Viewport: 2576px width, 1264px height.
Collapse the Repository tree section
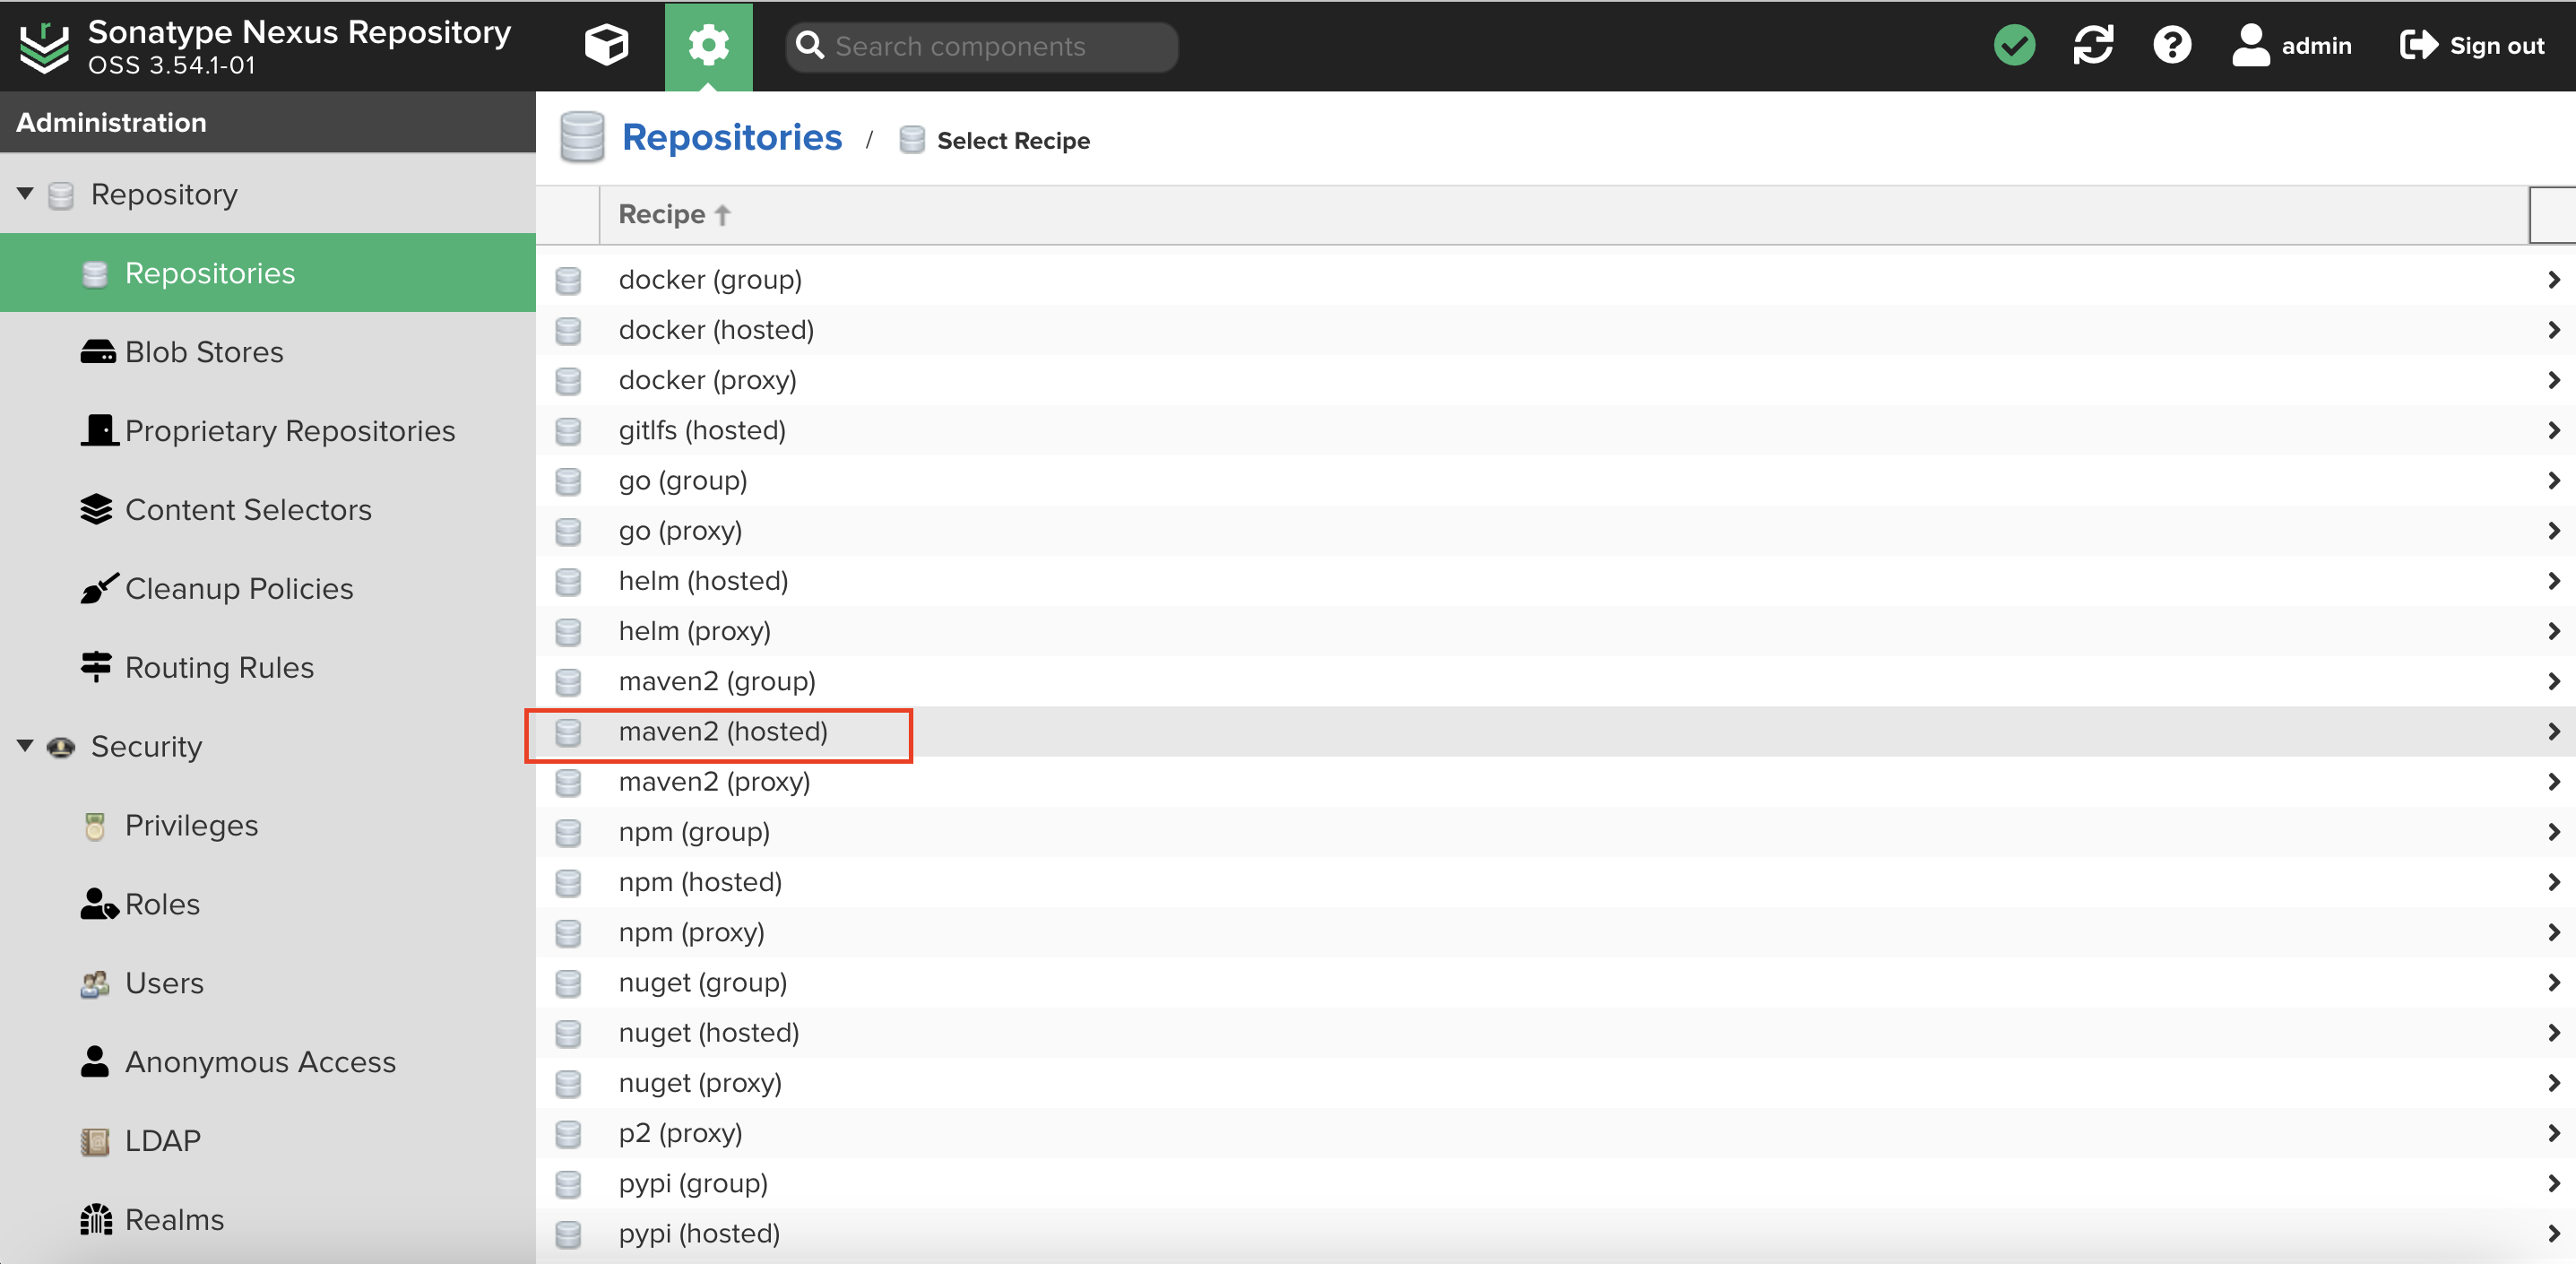pos(25,193)
